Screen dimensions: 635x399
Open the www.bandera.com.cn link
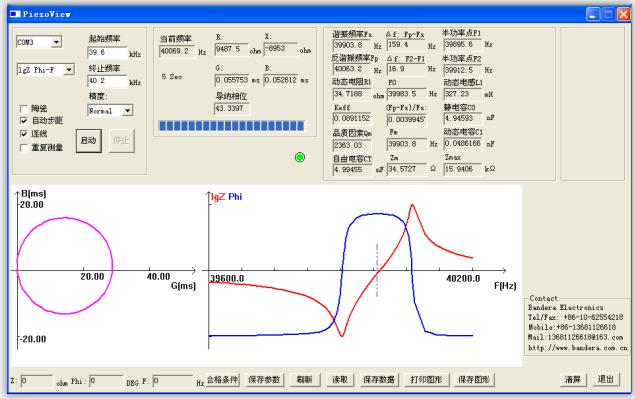[x=577, y=348]
